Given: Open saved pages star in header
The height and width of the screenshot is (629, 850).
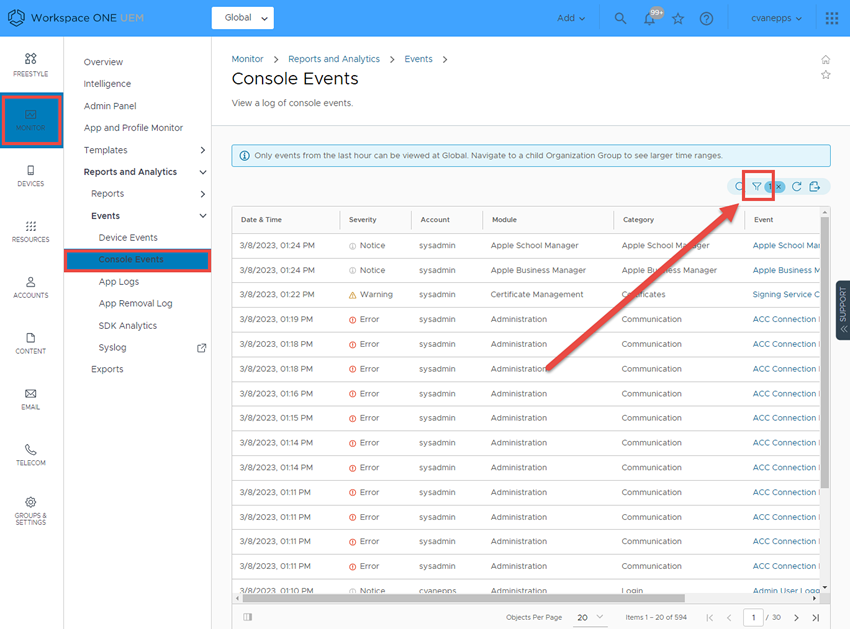Looking at the screenshot, I should click(x=678, y=18).
